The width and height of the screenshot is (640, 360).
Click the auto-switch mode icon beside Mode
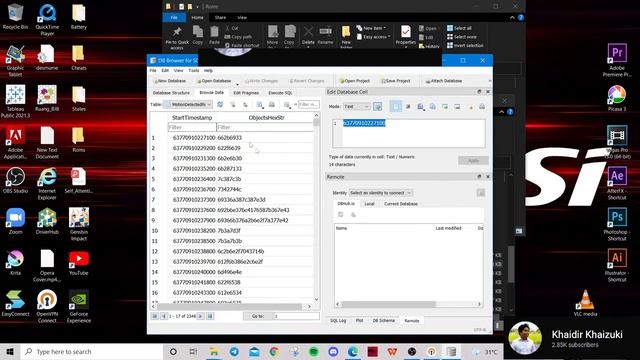378,107
